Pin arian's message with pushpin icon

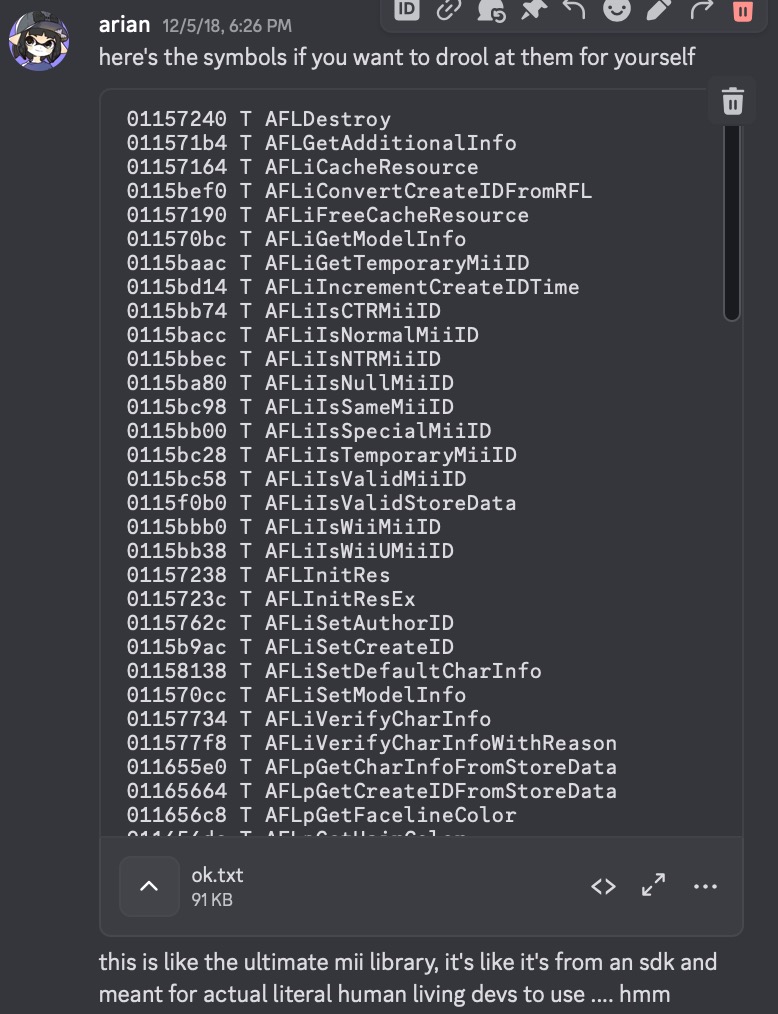coord(531,9)
